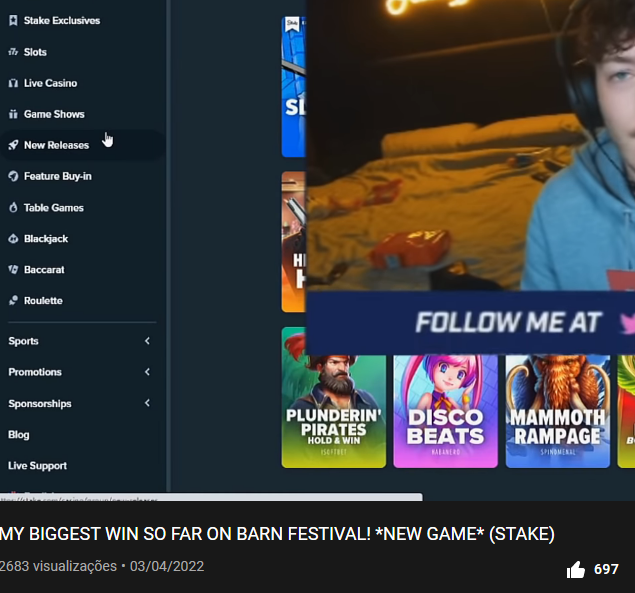Open Table Games label
The image size is (635, 593).
point(54,207)
